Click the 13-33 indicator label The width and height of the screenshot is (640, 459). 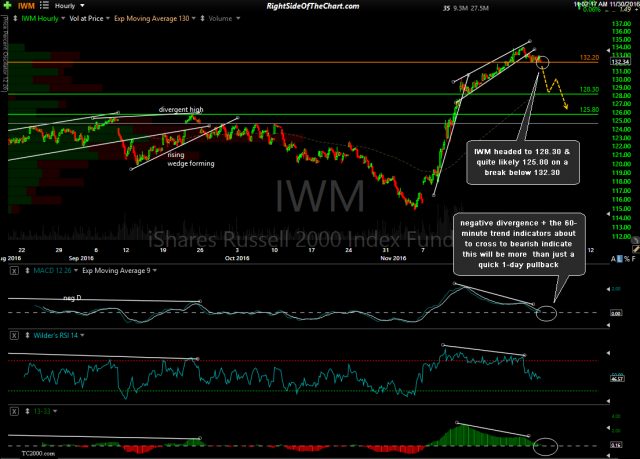42,411
